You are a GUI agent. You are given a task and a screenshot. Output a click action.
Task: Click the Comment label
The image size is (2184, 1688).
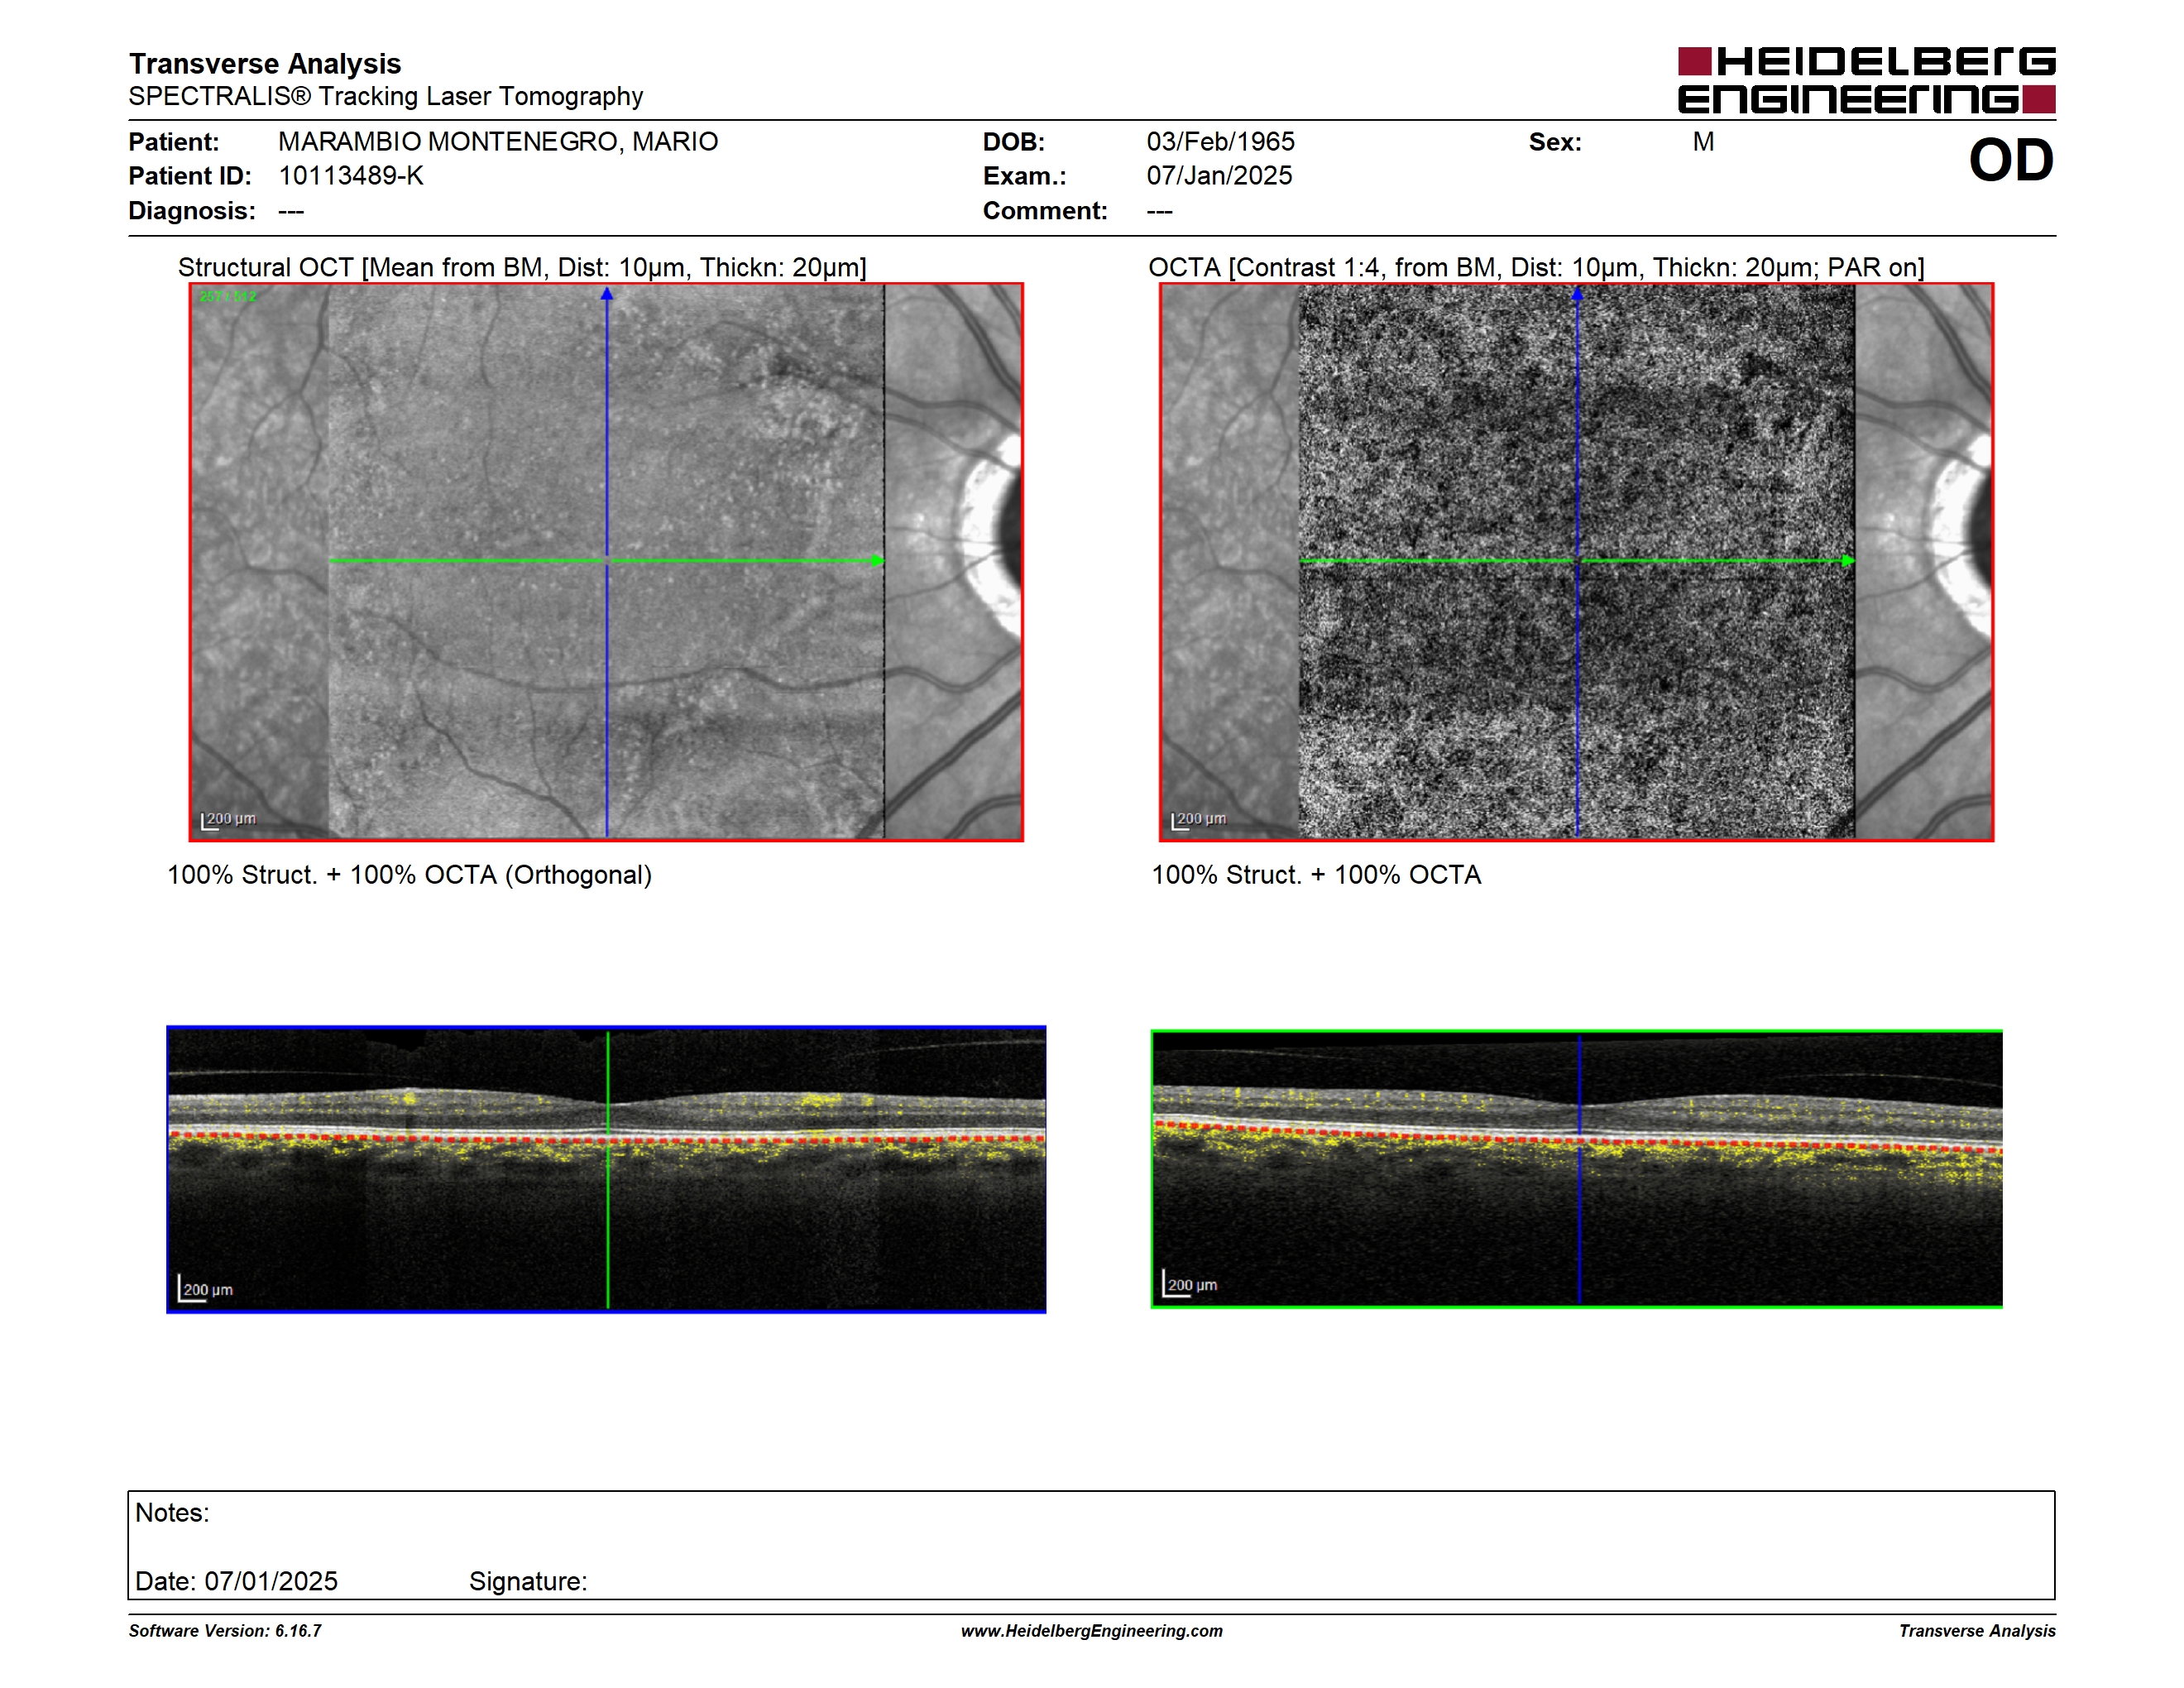(1045, 210)
